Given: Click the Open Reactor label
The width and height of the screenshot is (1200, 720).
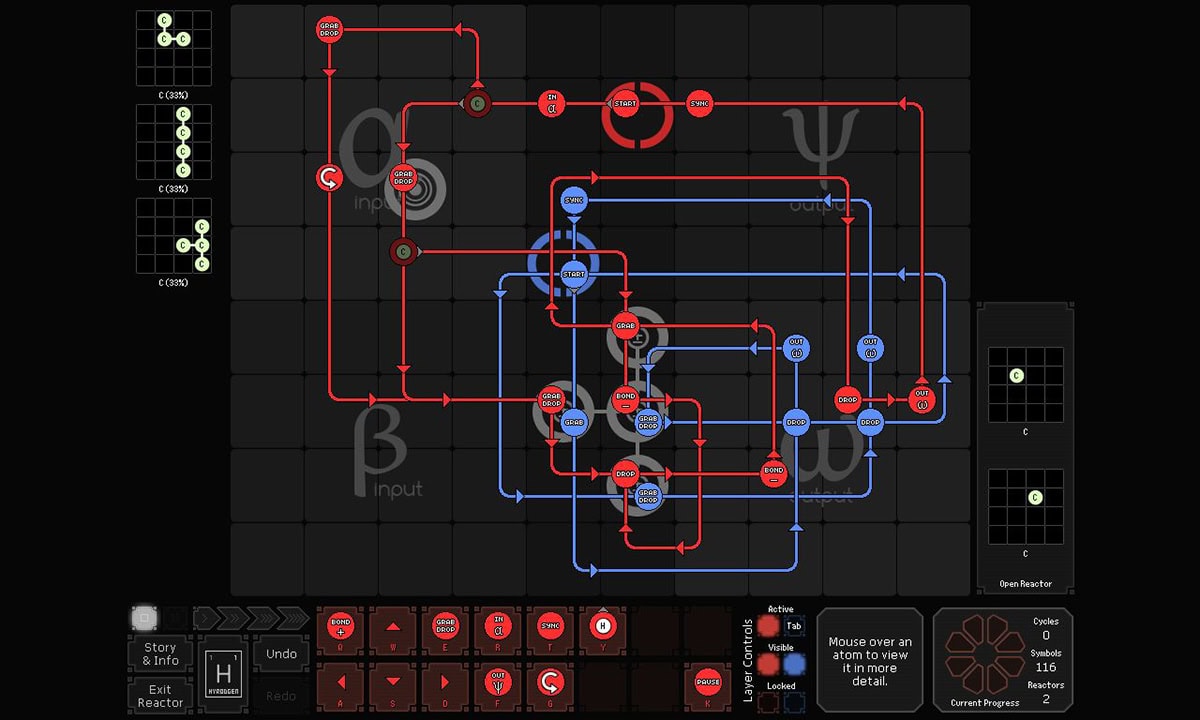Looking at the screenshot, I should point(1025,584).
